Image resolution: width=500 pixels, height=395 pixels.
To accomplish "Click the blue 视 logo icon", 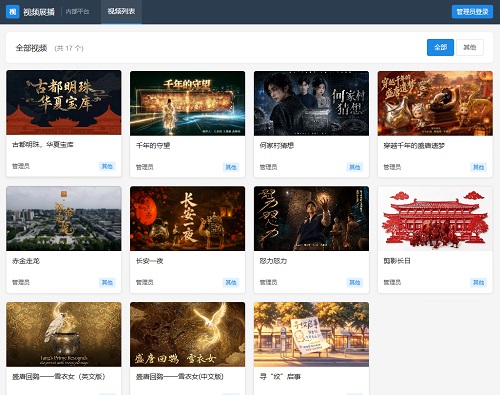I will click(13, 12).
